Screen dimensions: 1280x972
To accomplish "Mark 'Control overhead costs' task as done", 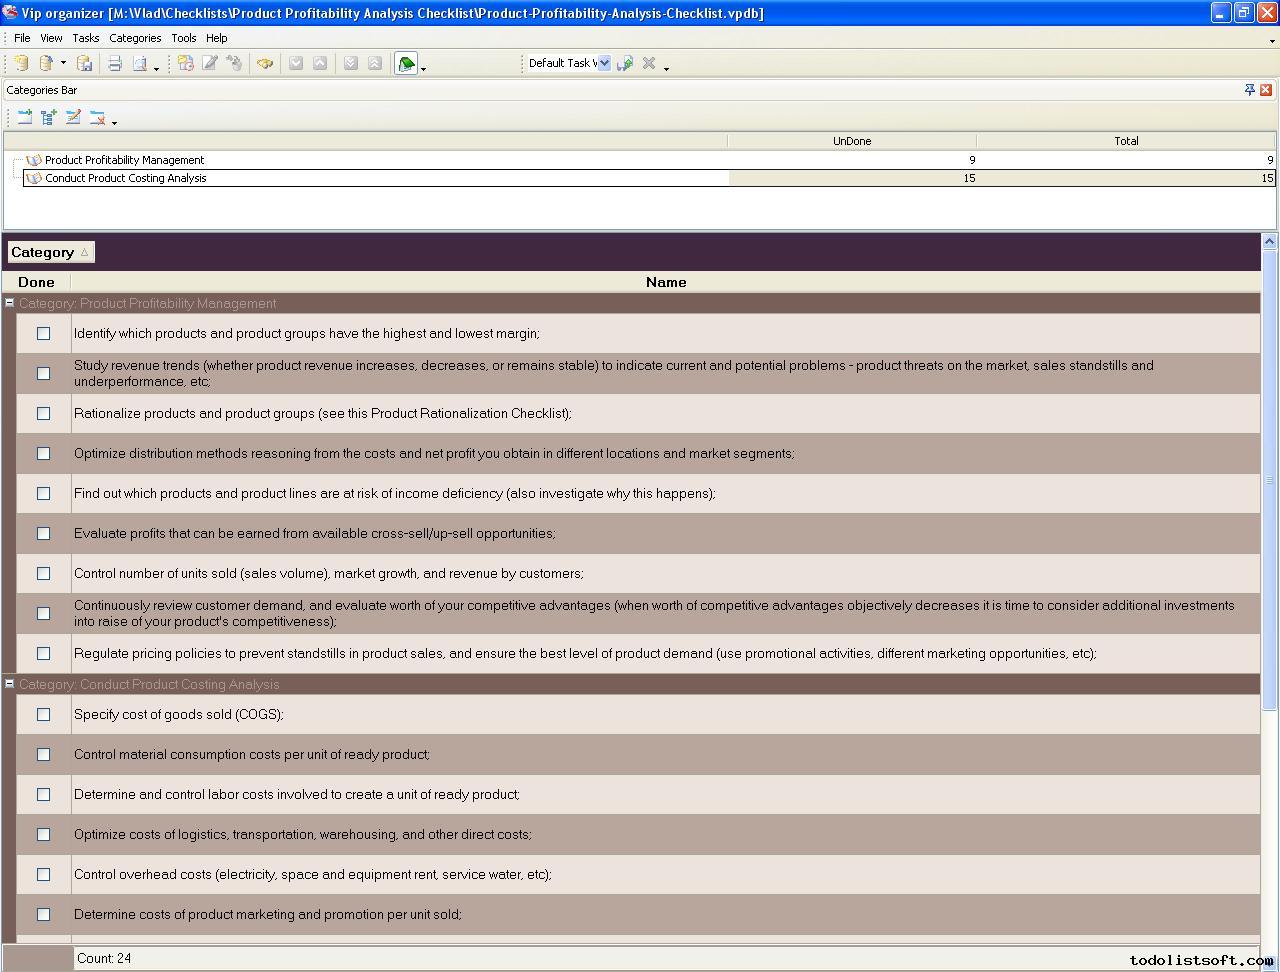I will tap(43, 874).
